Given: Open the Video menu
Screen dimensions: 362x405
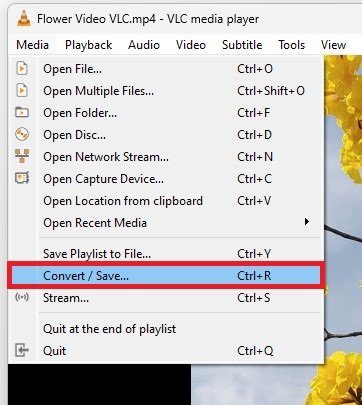Looking at the screenshot, I should coord(191,45).
